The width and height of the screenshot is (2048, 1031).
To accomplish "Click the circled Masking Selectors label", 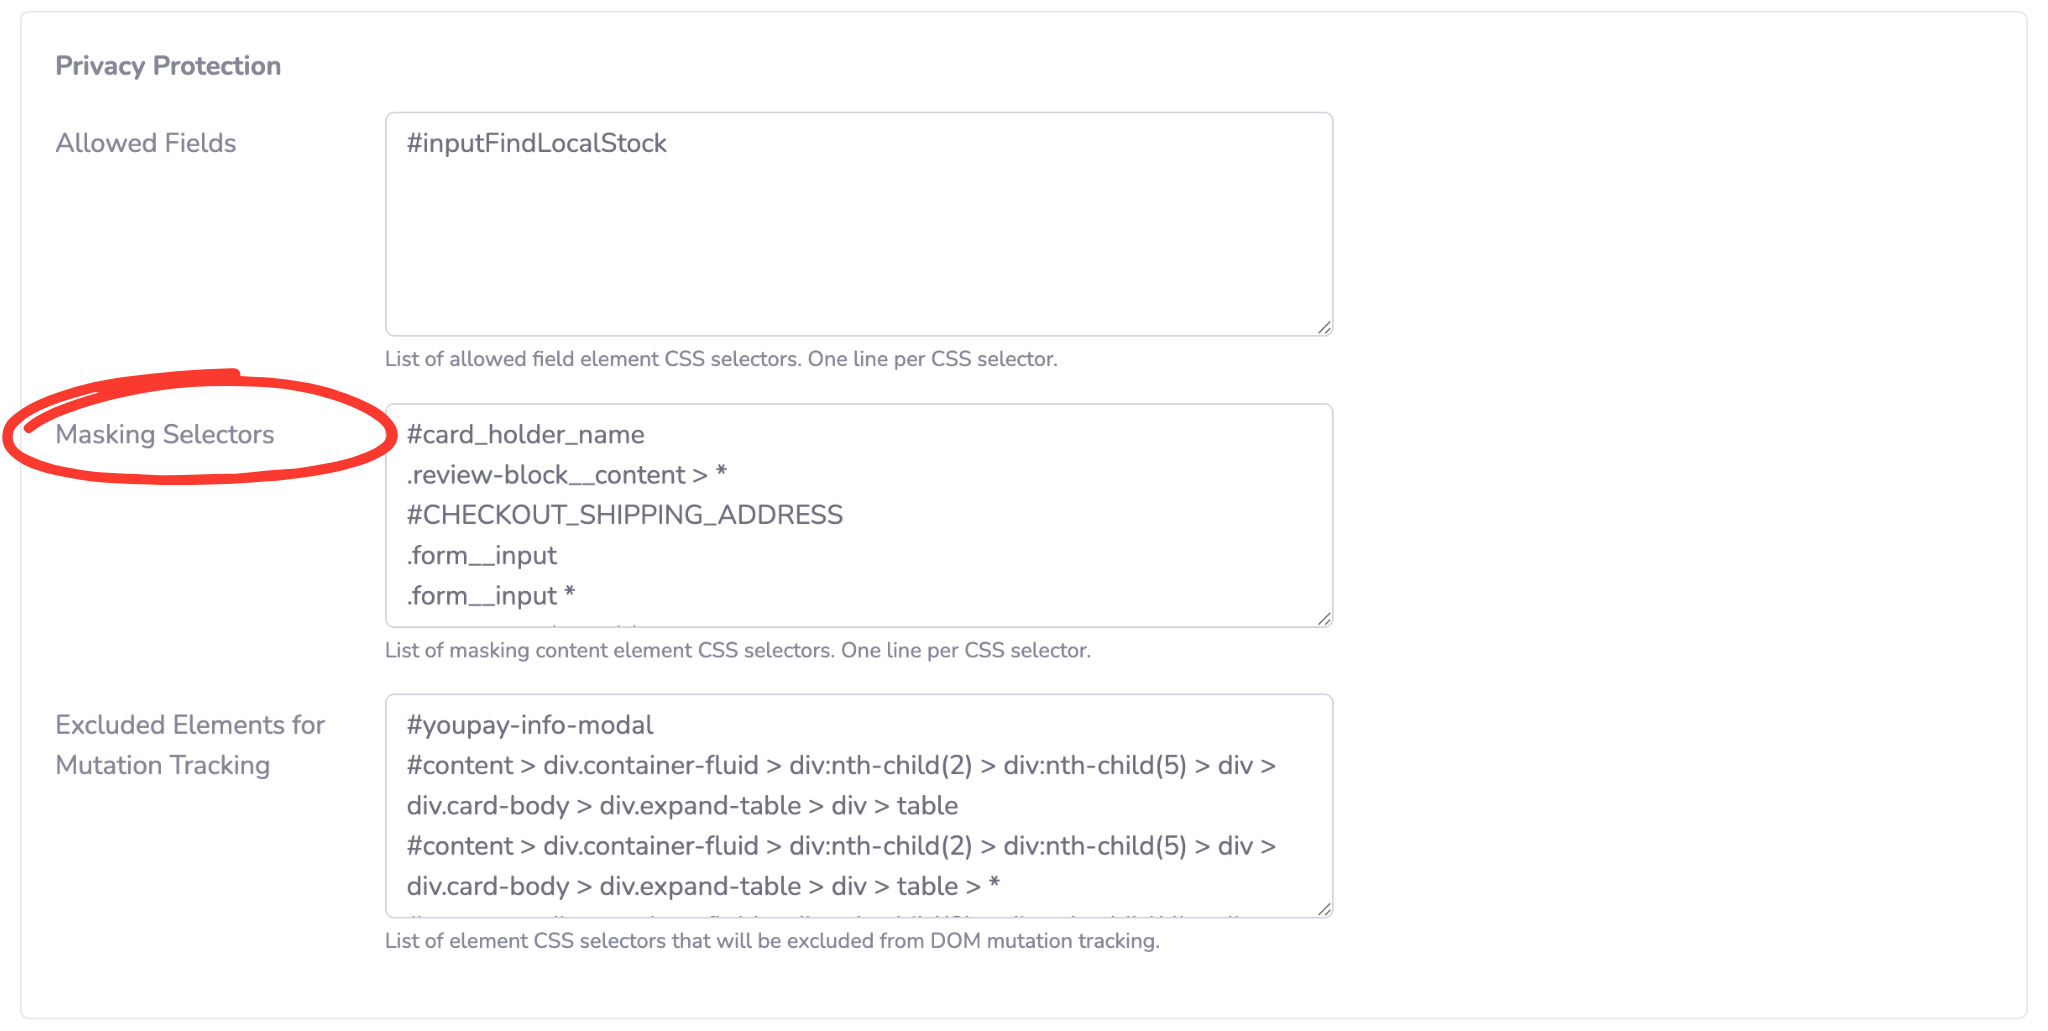I will [x=165, y=434].
